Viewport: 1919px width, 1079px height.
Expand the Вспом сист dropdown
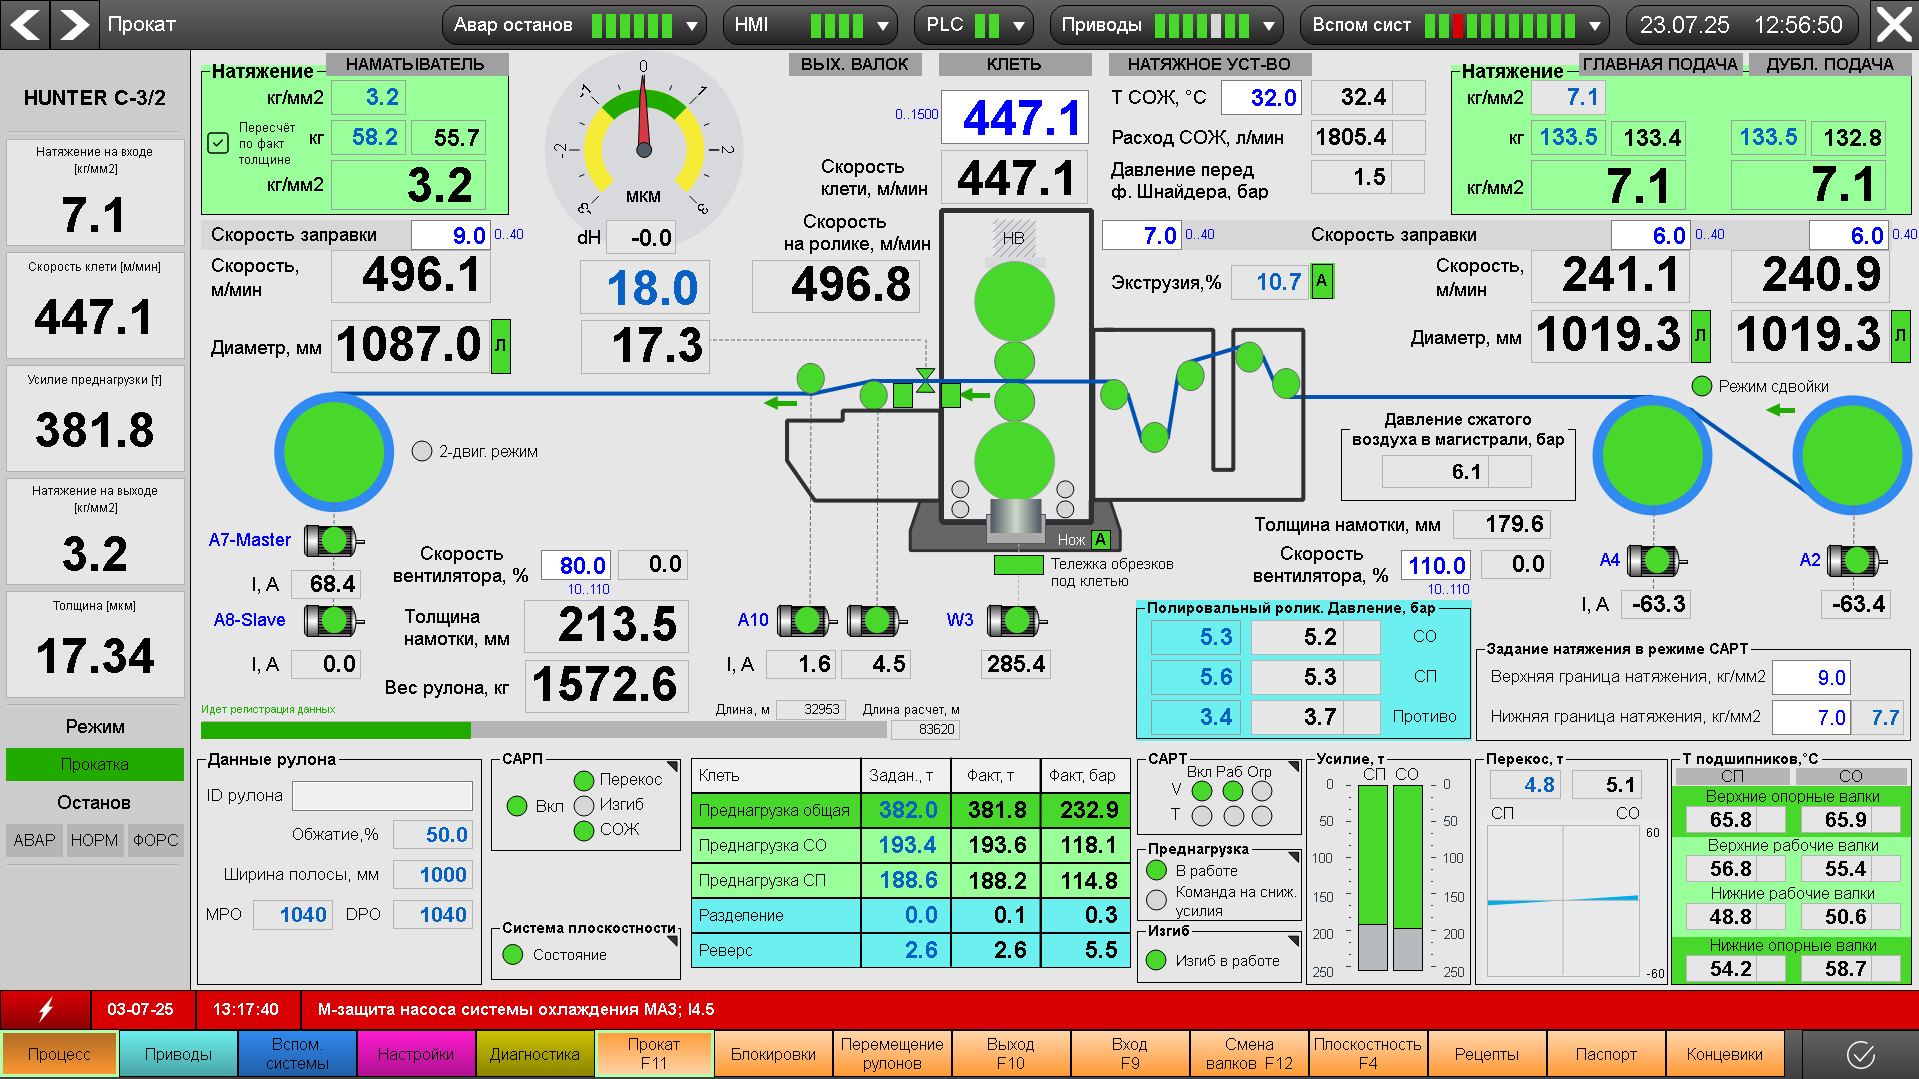[x=1594, y=26]
